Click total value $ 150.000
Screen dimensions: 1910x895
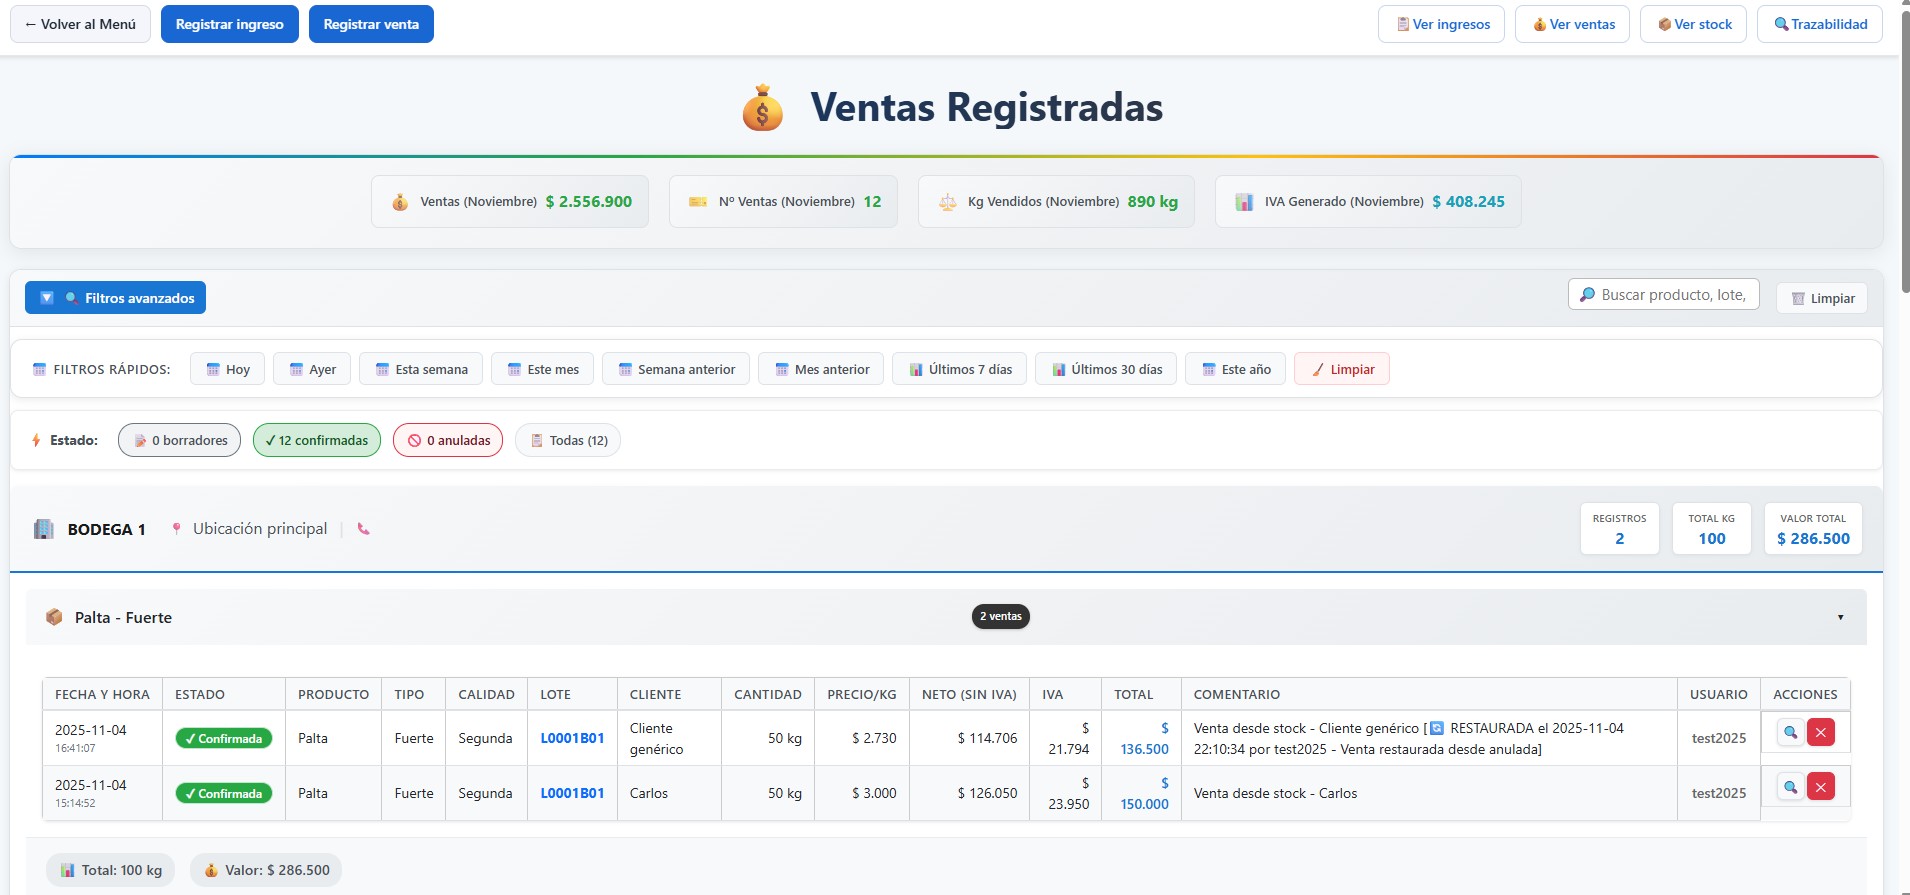pyautogui.click(x=1144, y=794)
